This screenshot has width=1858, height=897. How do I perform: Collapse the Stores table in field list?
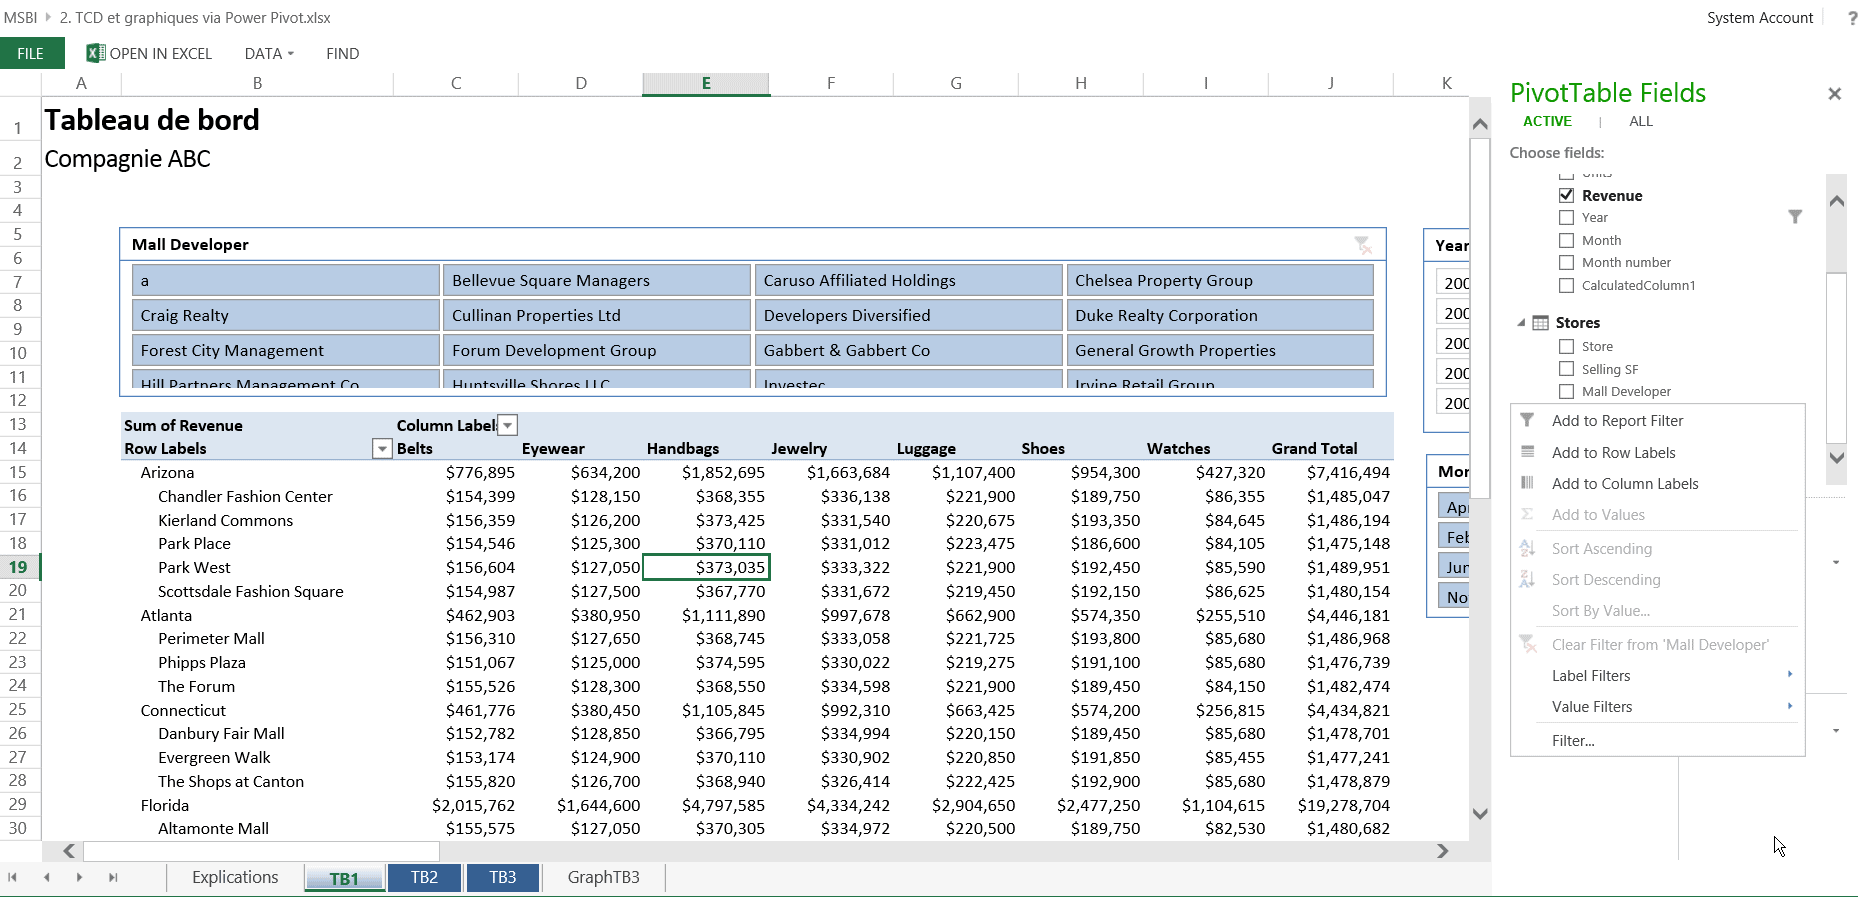click(1521, 323)
